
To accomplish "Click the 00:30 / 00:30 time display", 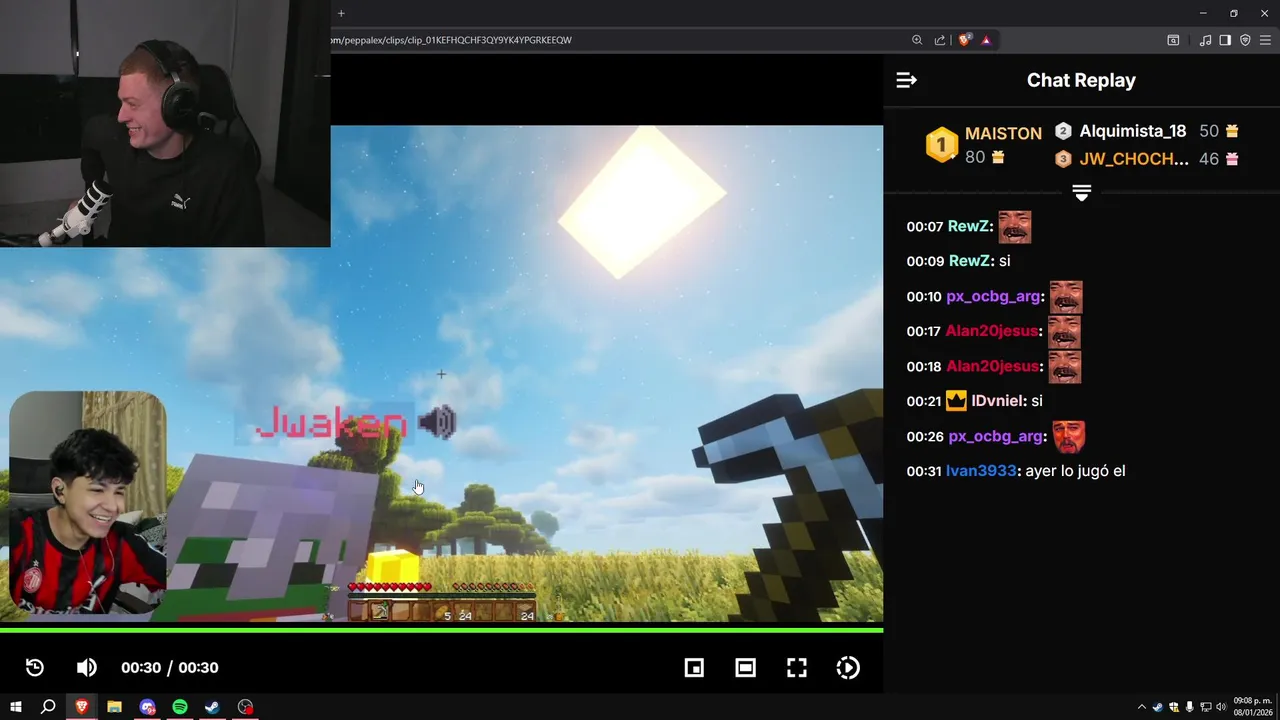I will click(x=170, y=668).
